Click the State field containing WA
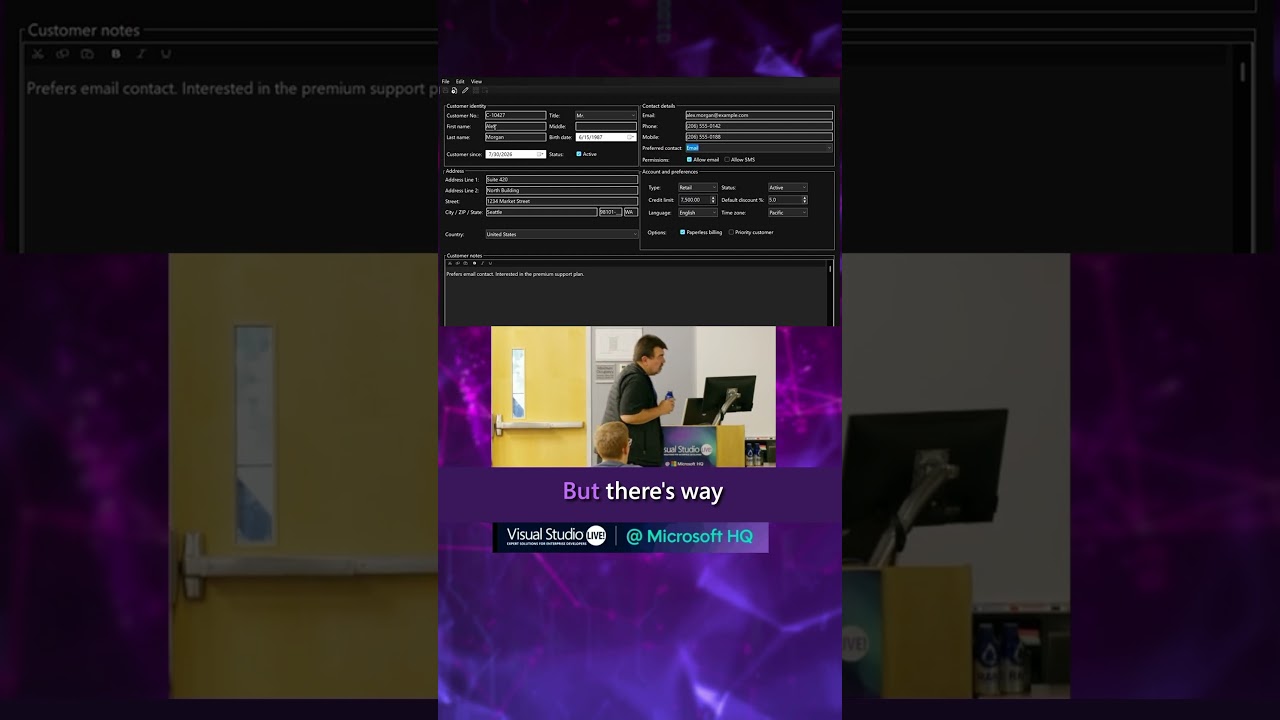Image resolution: width=1280 pixels, height=720 pixels. [630, 212]
